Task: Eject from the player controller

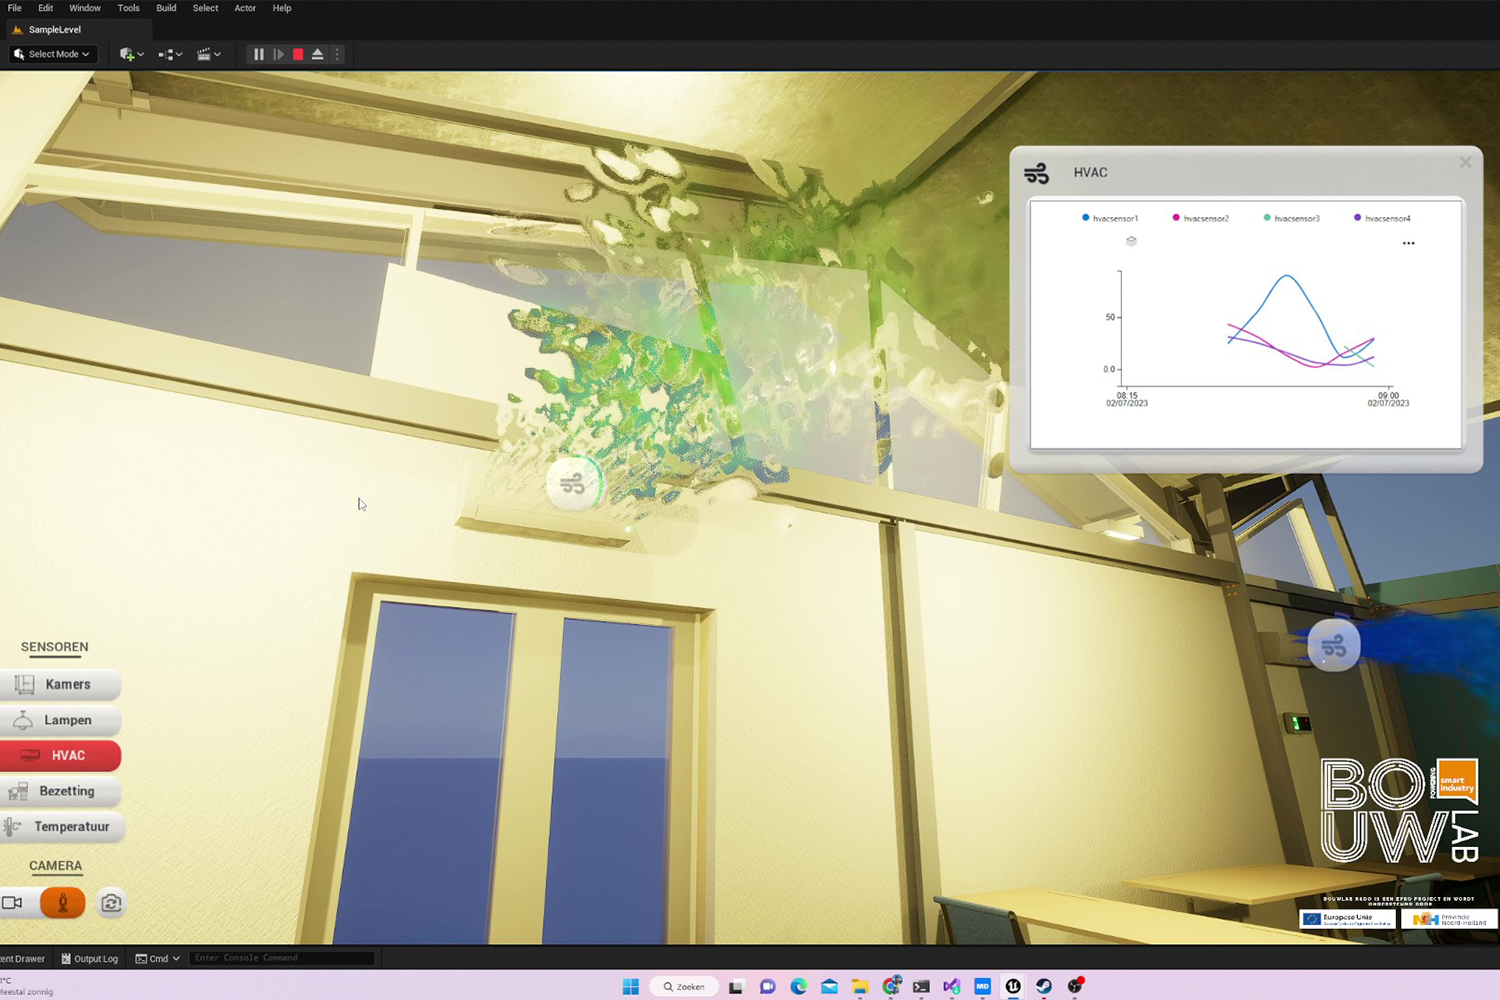Action: click(x=318, y=54)
